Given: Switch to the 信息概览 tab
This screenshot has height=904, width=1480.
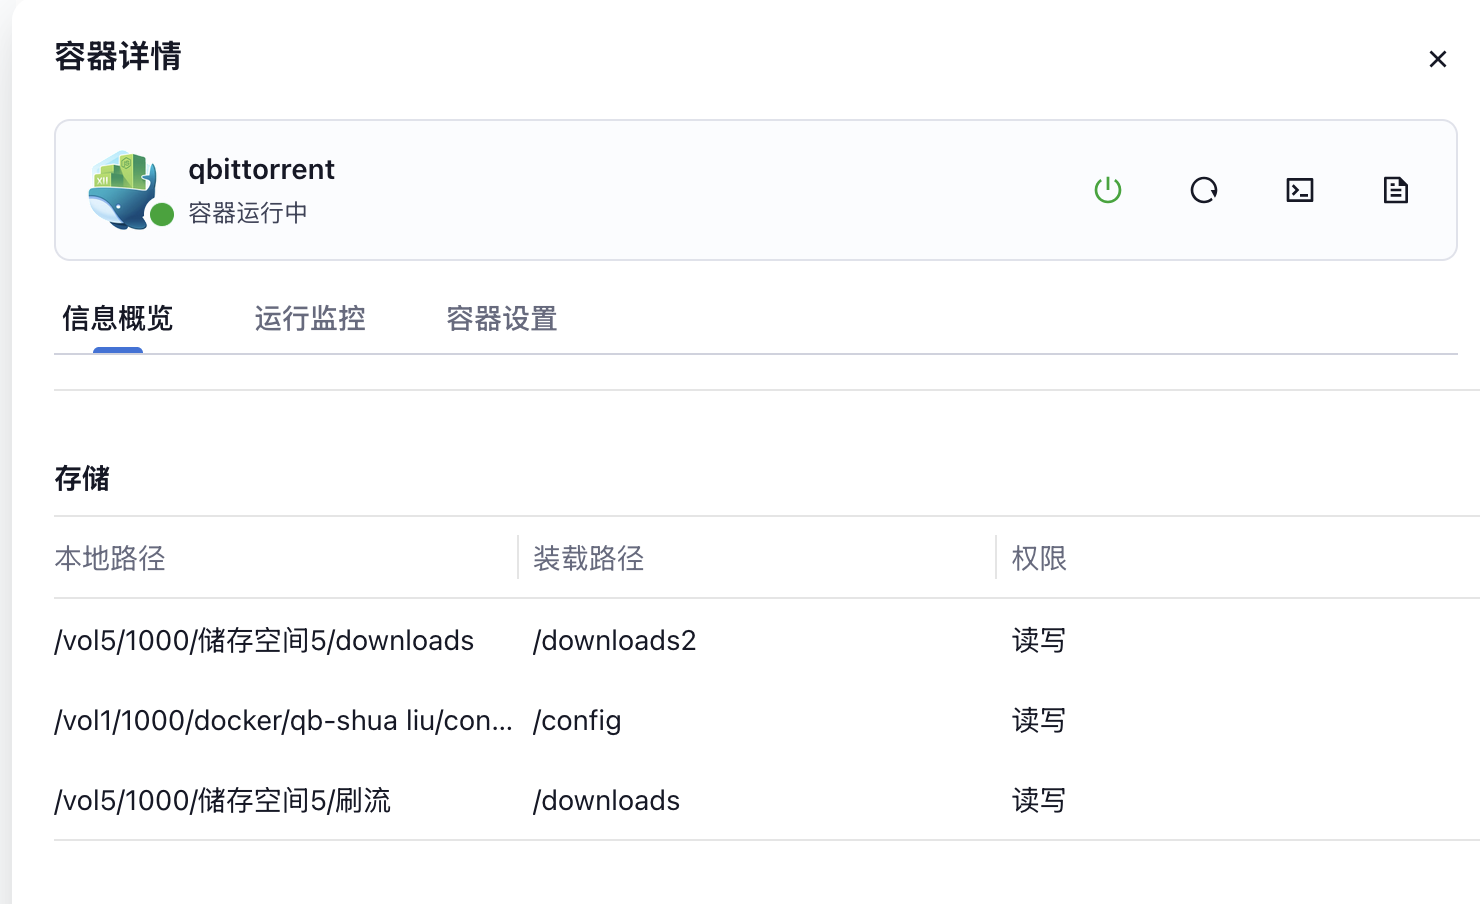Looking at the screenshot, I should click(118, 318).
